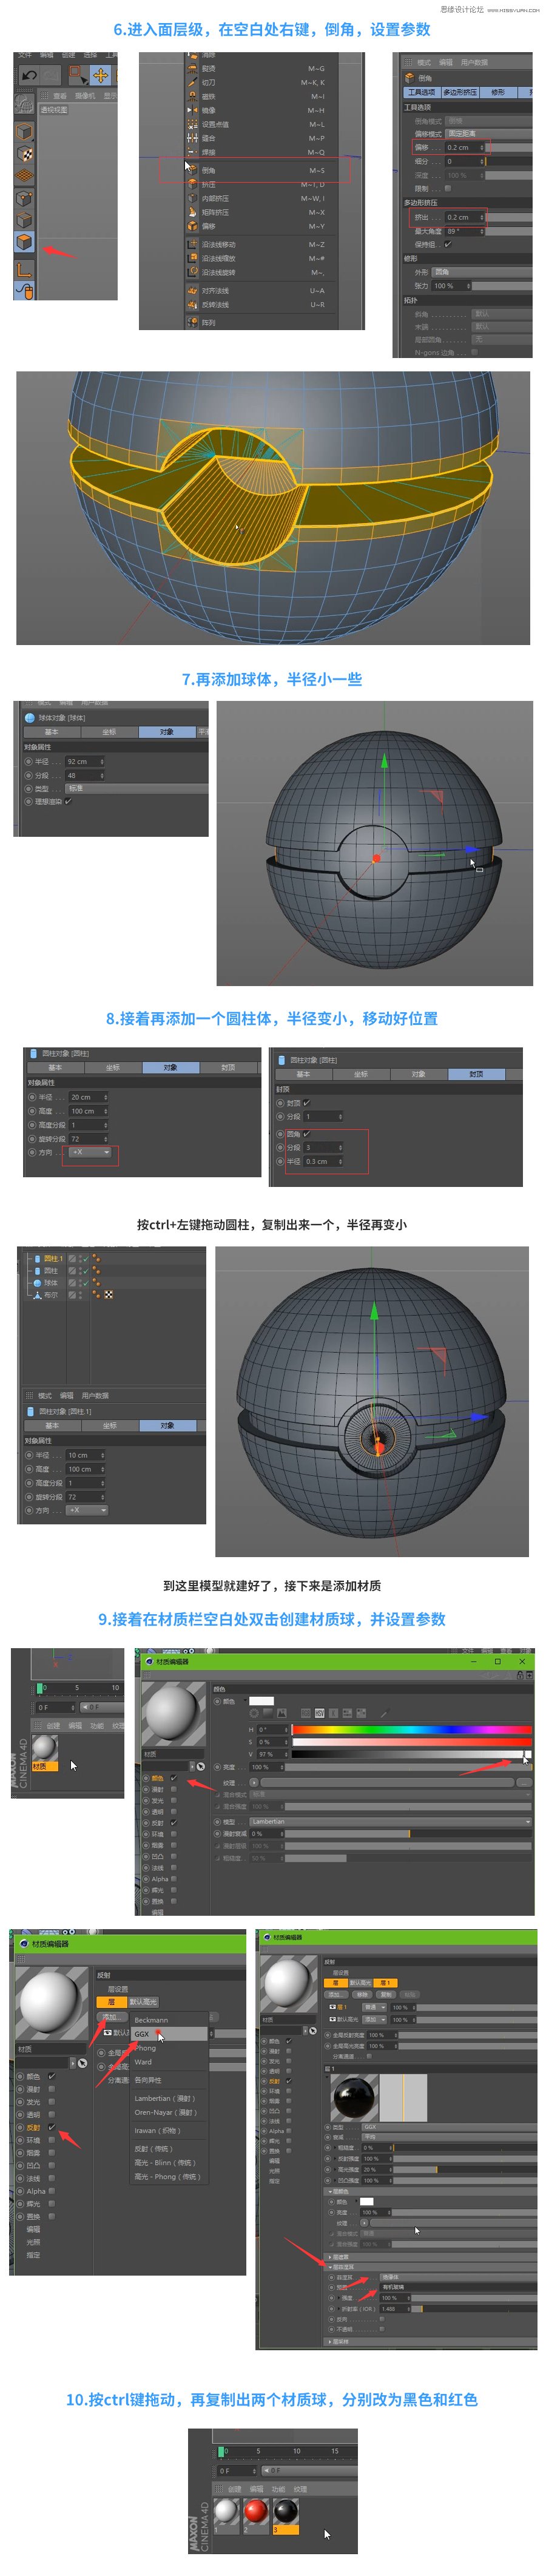Open the 外形 圆角 dropdown
Viewport: 546px width, 2576px height.
point(481,272)
